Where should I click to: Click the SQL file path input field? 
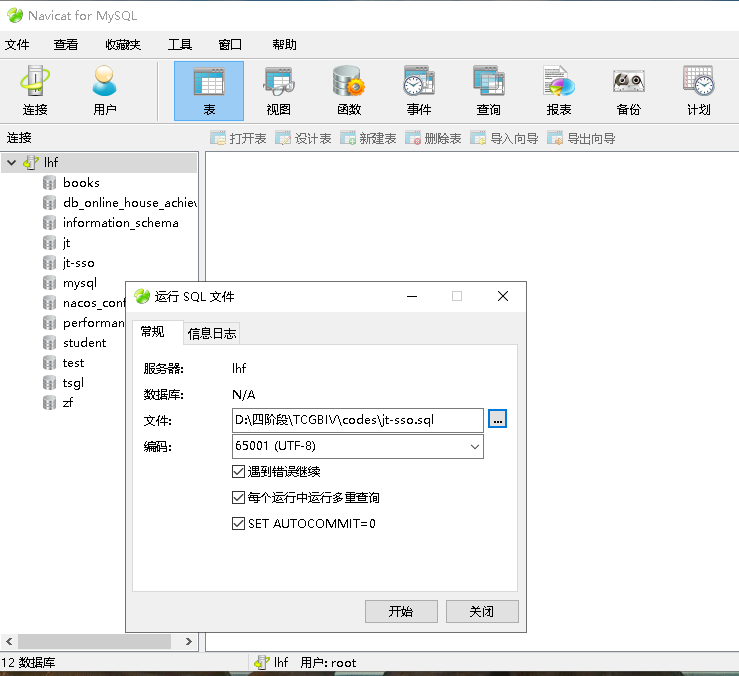358,420
